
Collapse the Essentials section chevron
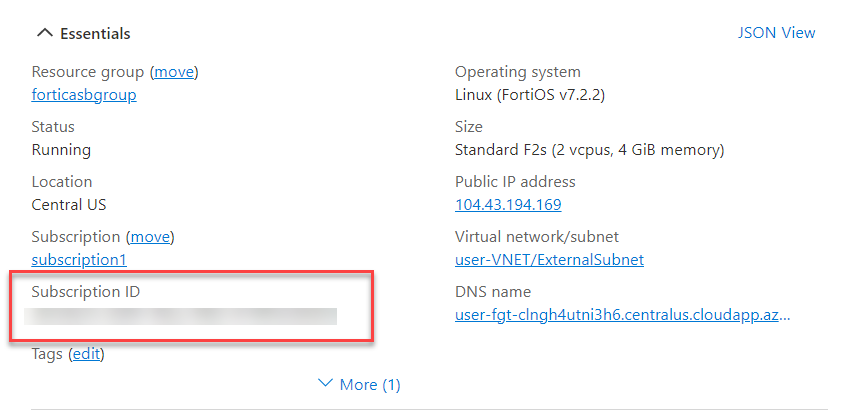43,33
